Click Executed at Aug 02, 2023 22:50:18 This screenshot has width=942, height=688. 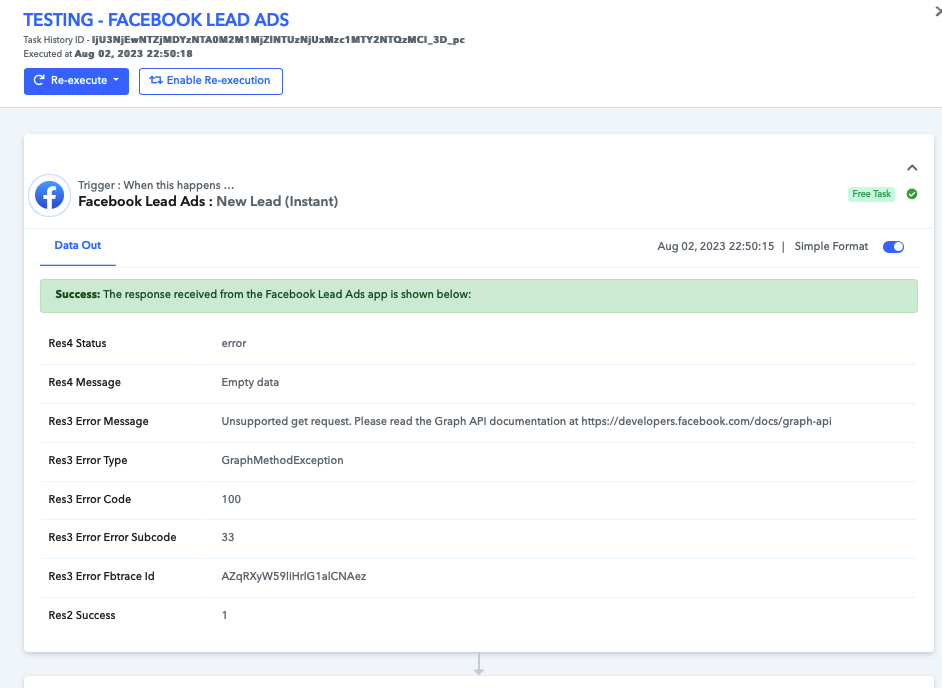[108, 53]
